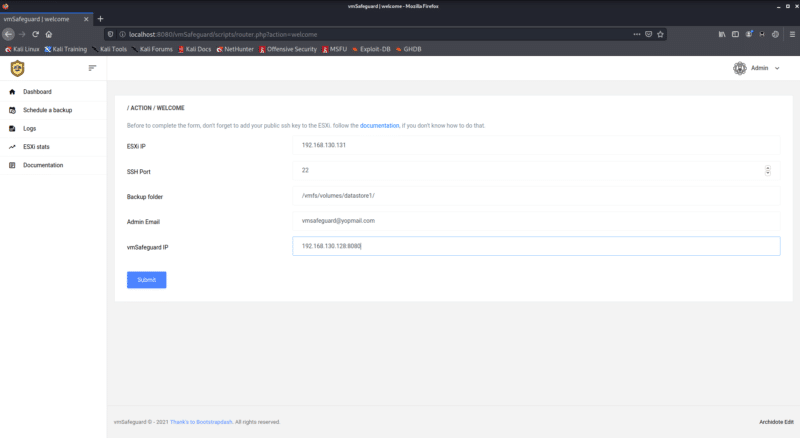Open GHDB bookmark
The height and width of the screenshot is (438, 800).
click(x=408, y=49)
